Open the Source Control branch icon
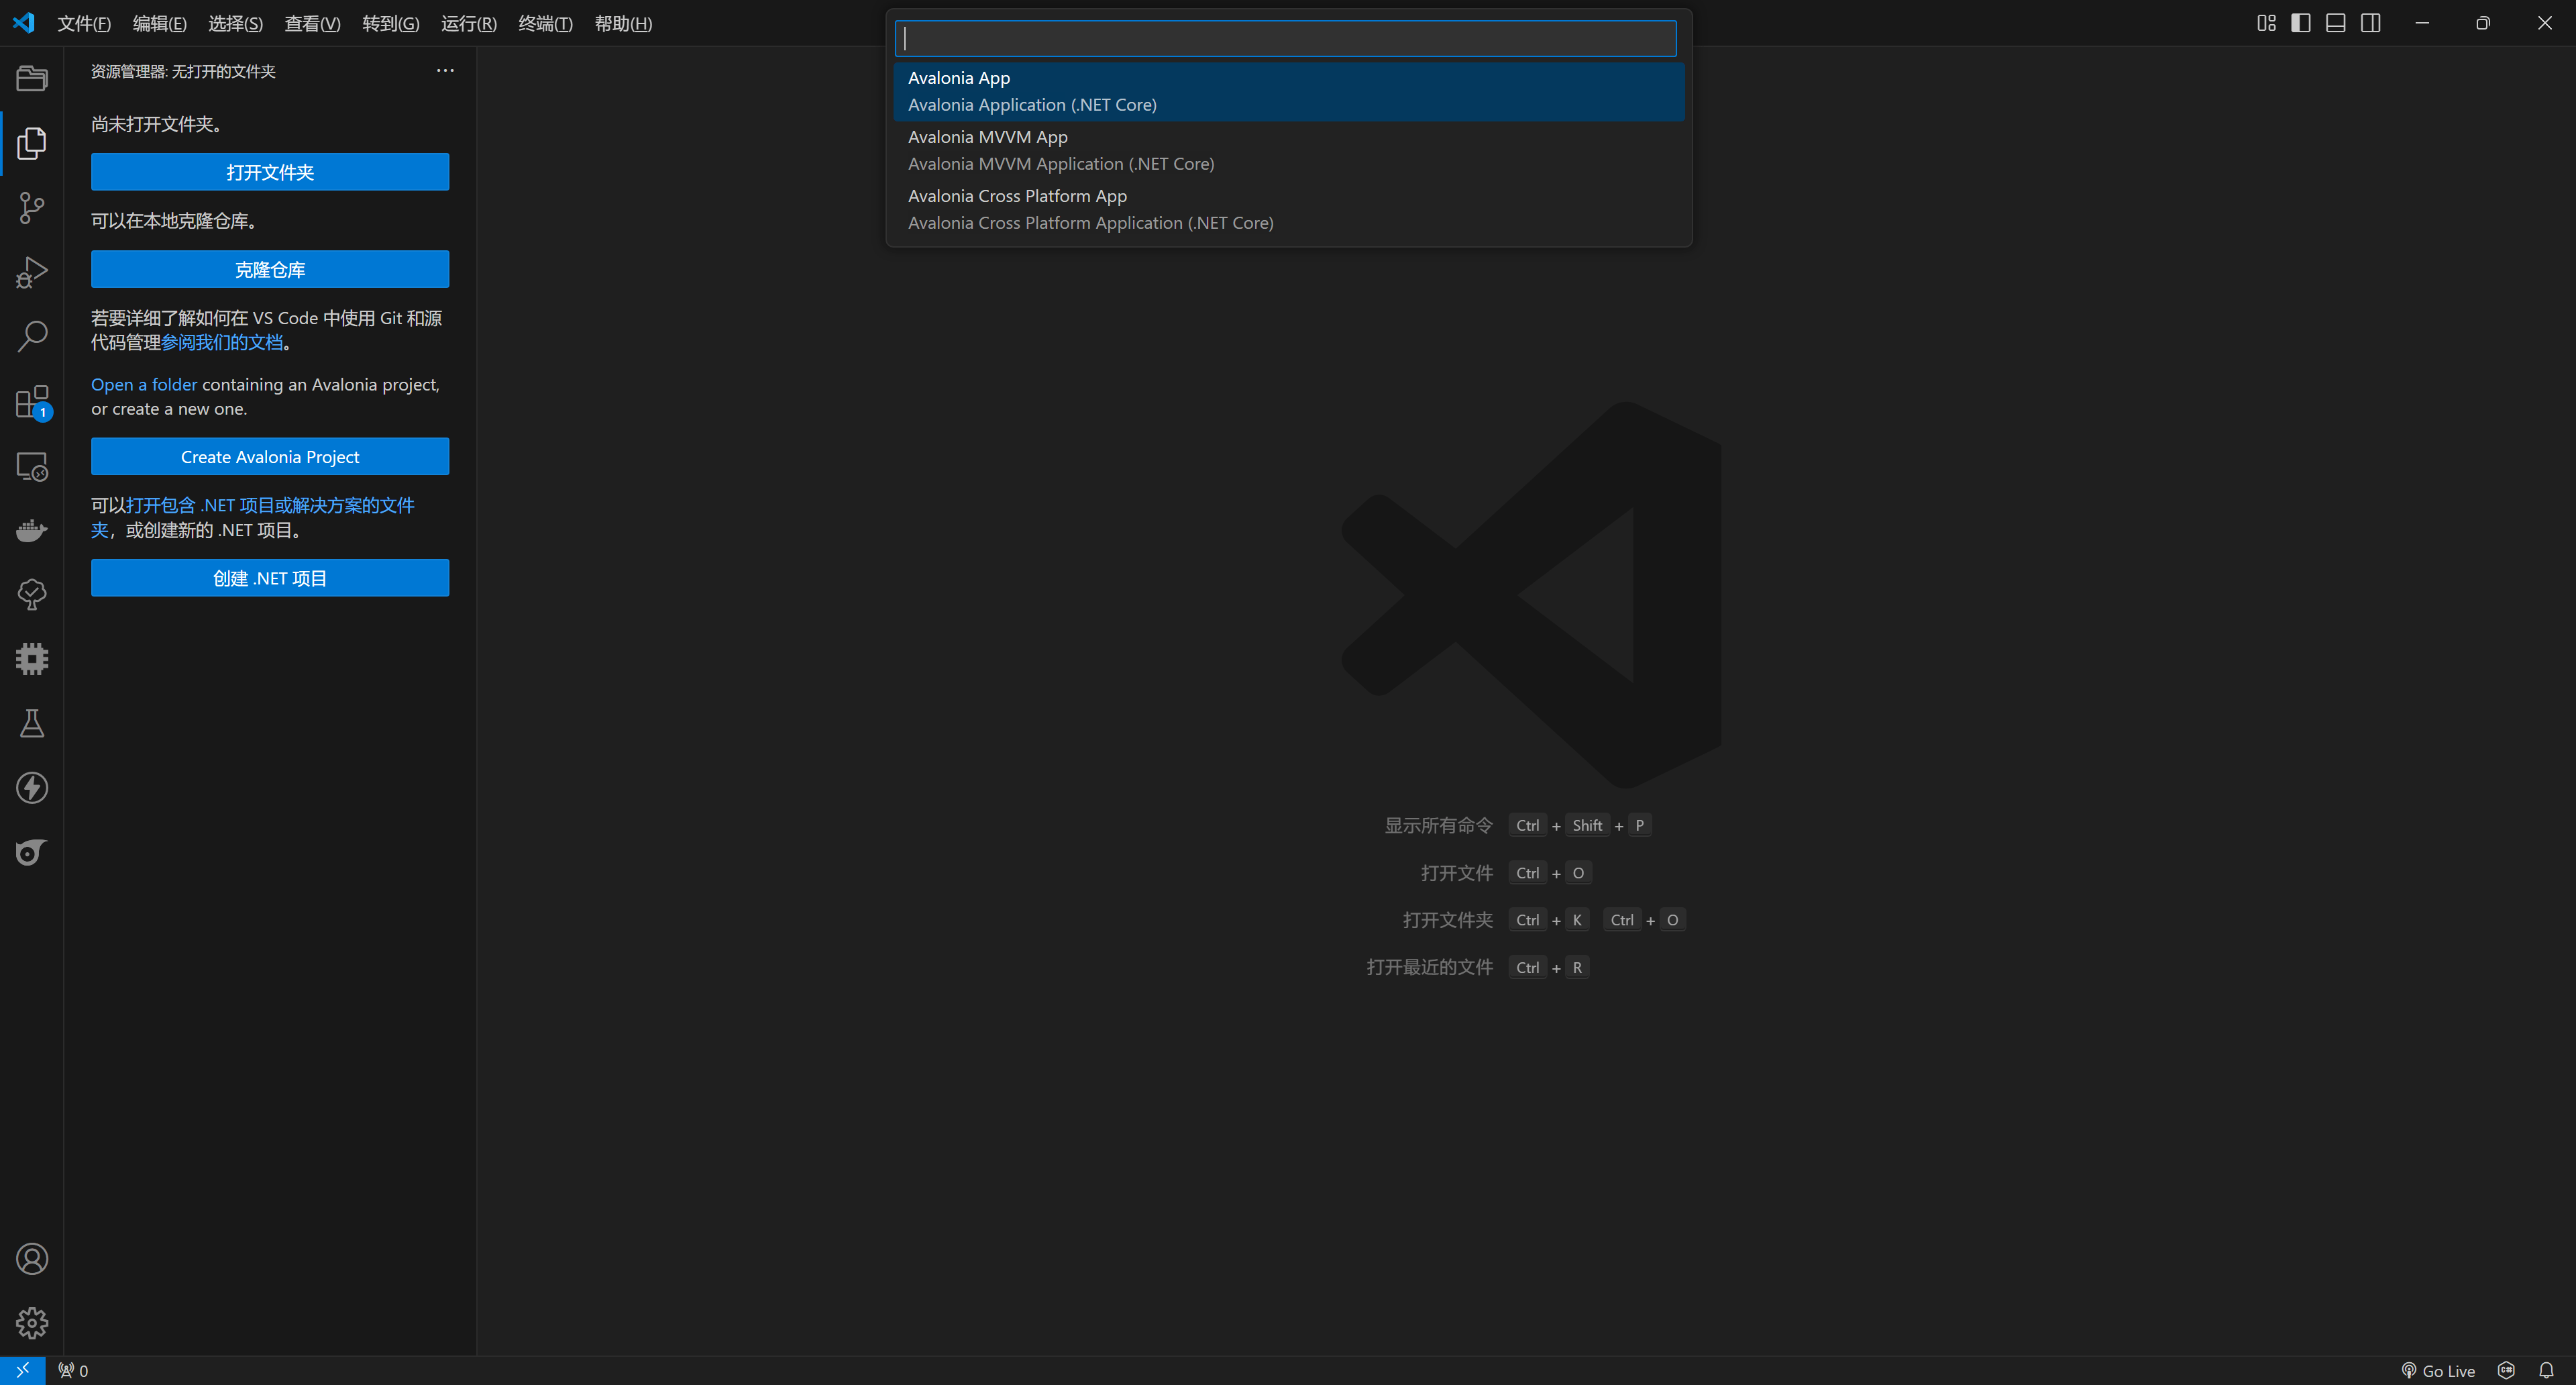The width and height of the screenshot is (2576, 1385). 32,208
